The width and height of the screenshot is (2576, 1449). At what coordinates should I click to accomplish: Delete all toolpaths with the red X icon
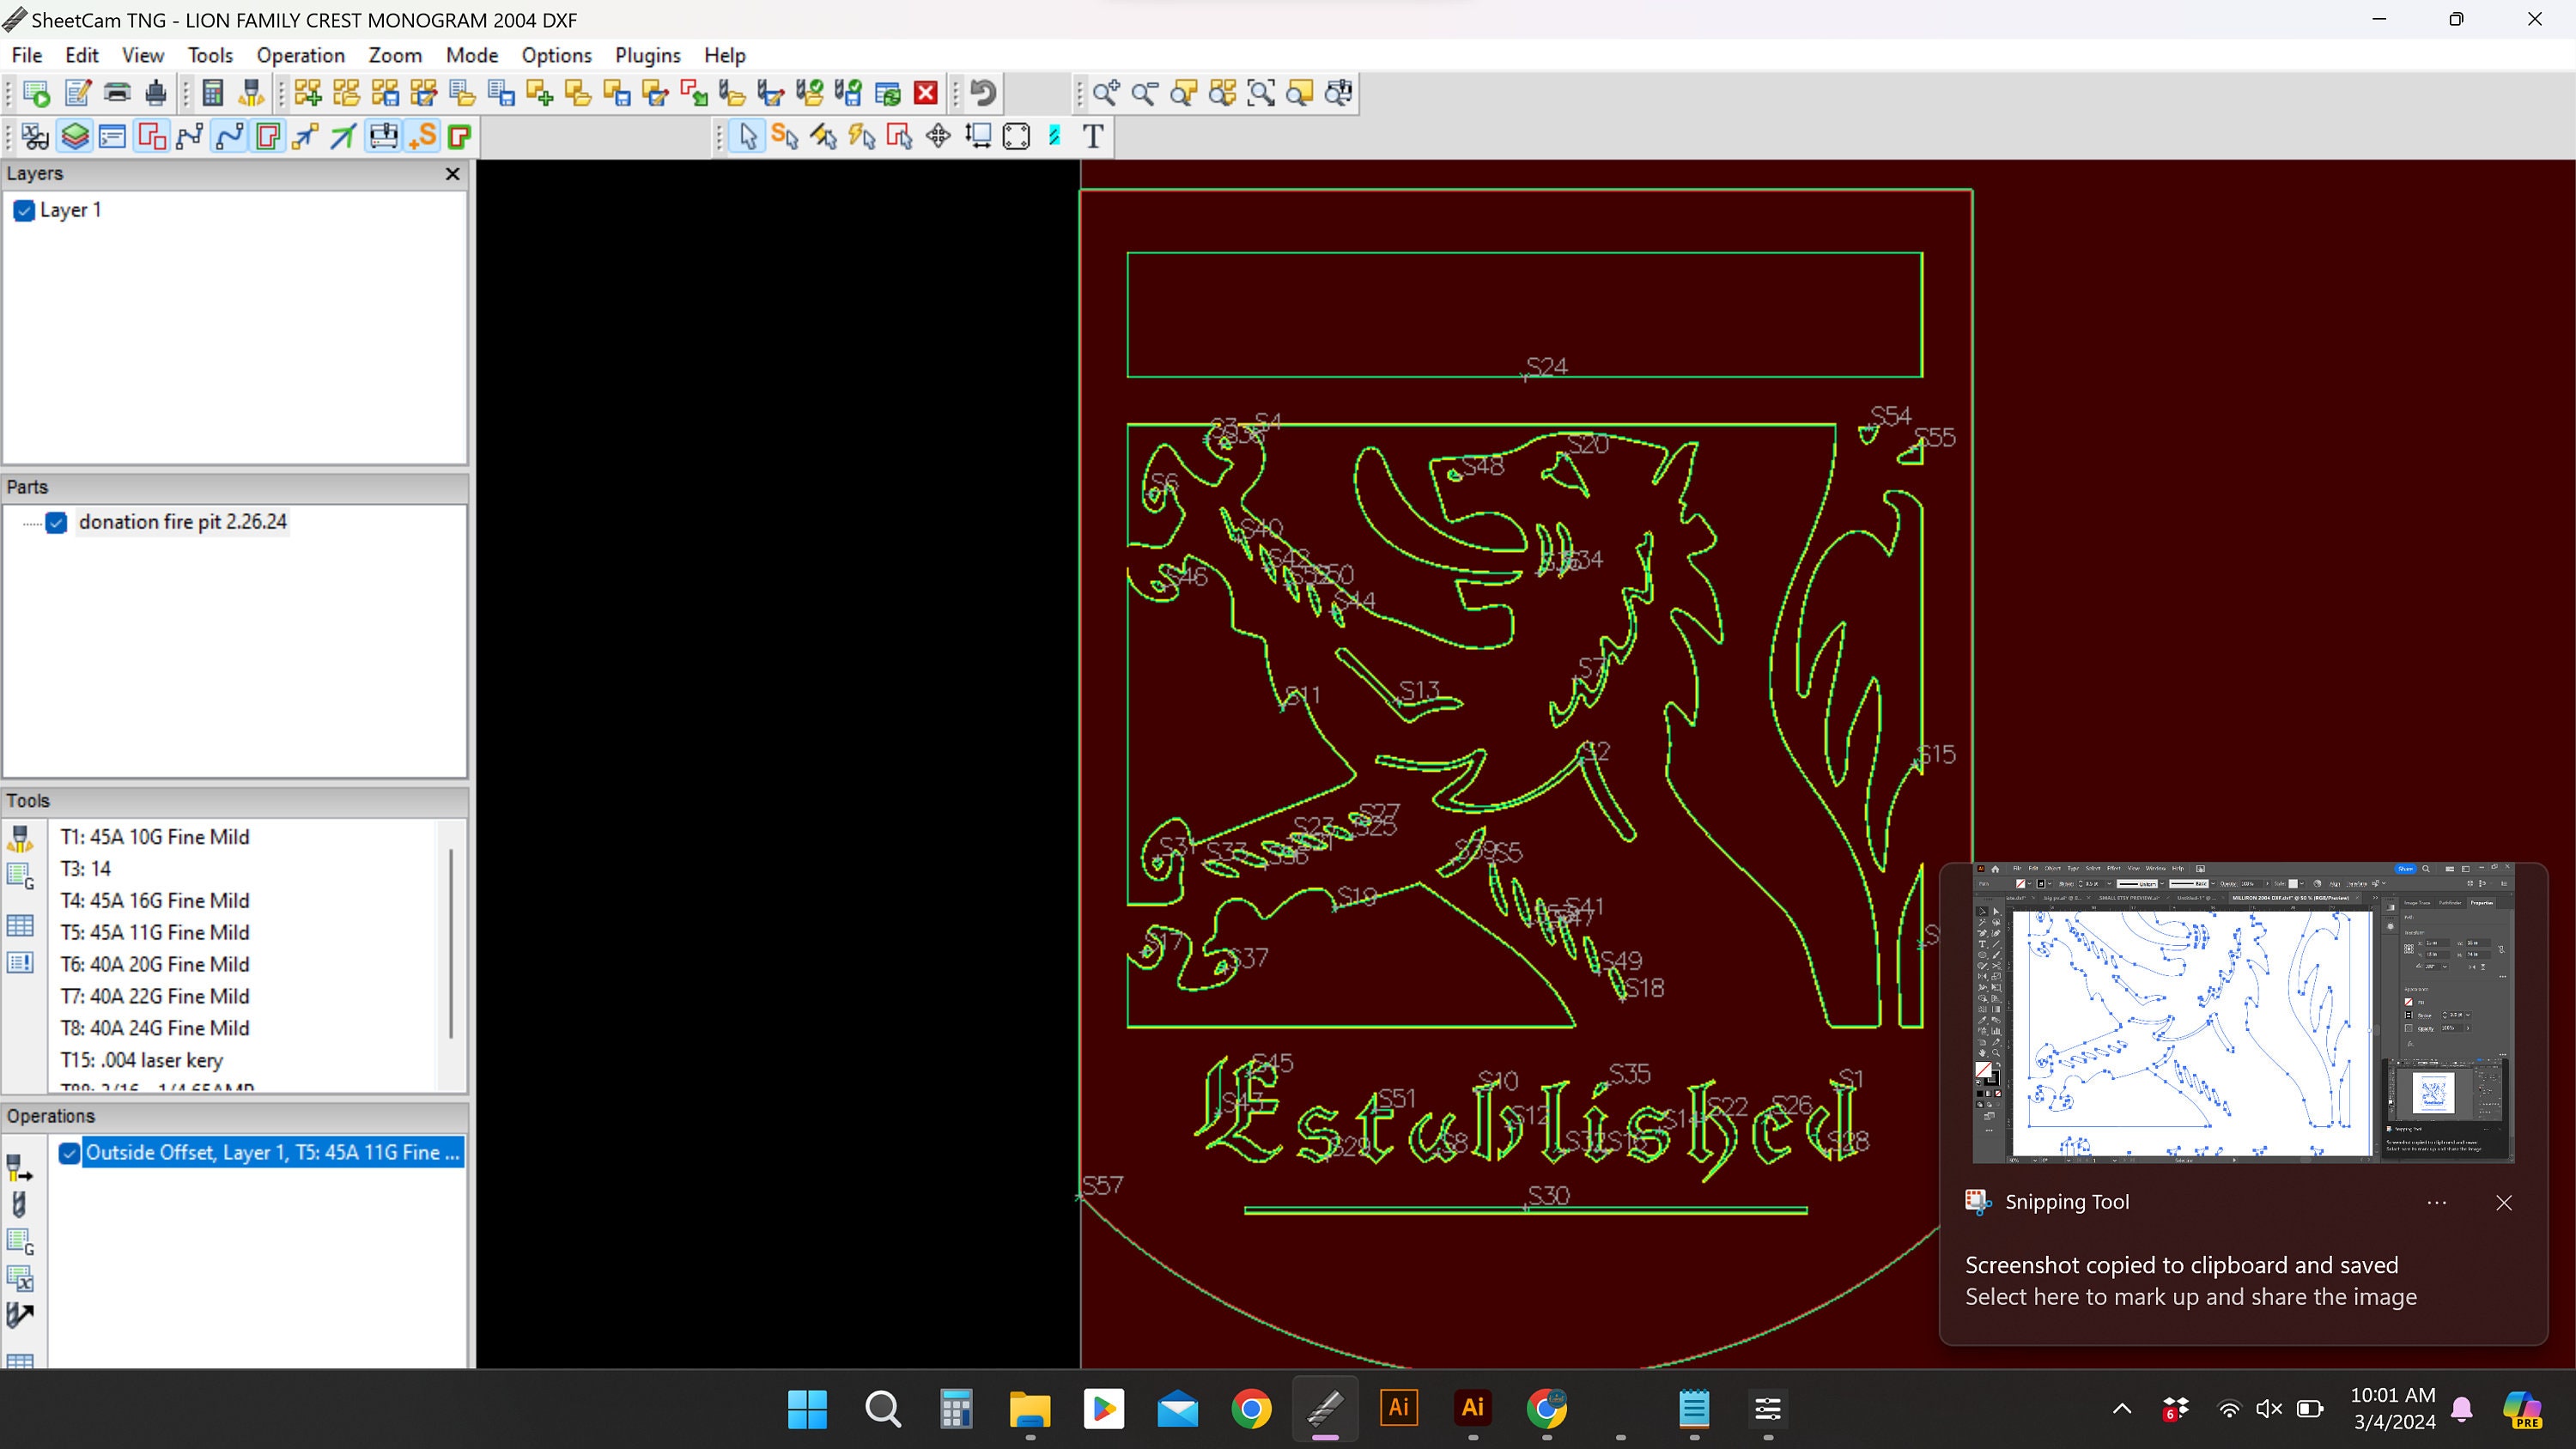[x=925, y=93]
